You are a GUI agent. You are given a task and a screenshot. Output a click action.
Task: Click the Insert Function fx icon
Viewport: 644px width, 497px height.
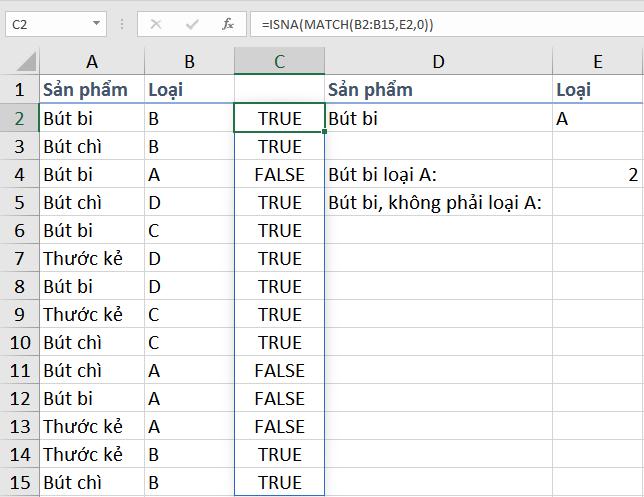(227, 23)
